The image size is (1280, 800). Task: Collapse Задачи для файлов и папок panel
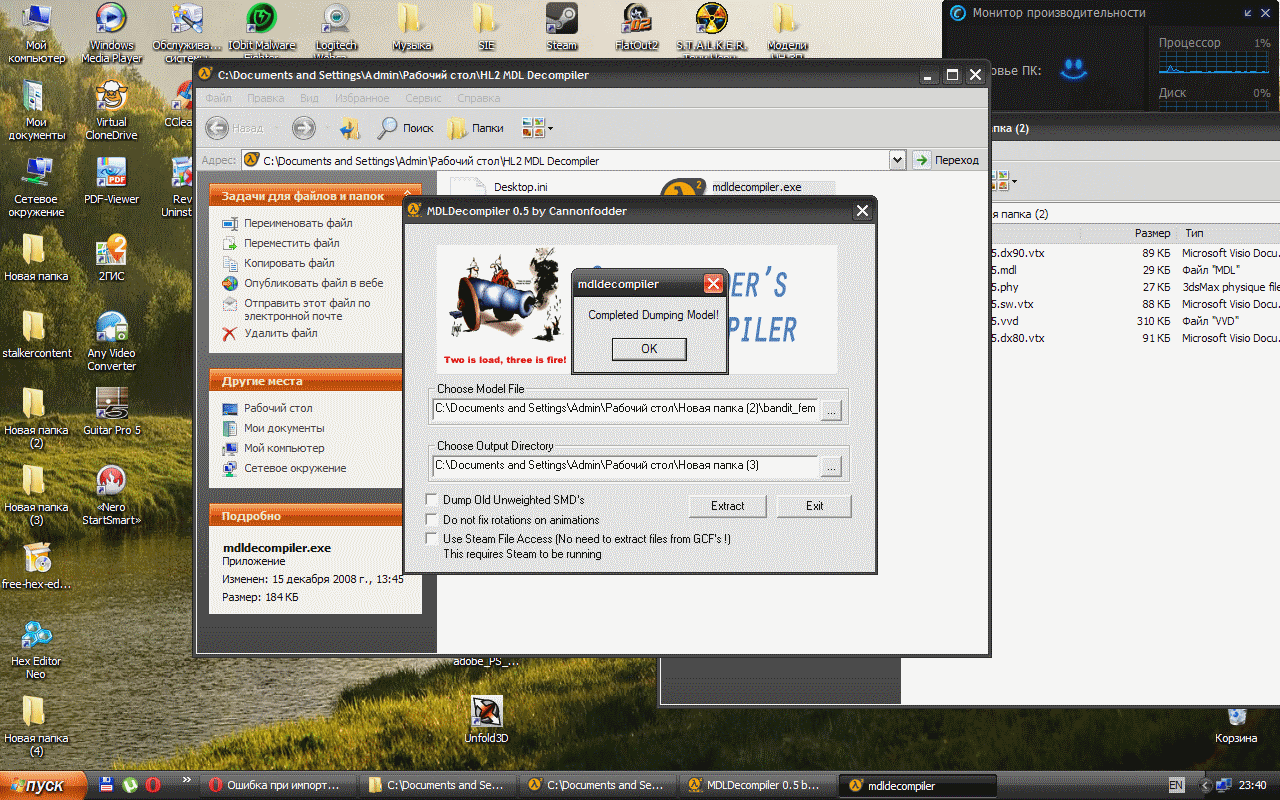click(x=407, y=196)
